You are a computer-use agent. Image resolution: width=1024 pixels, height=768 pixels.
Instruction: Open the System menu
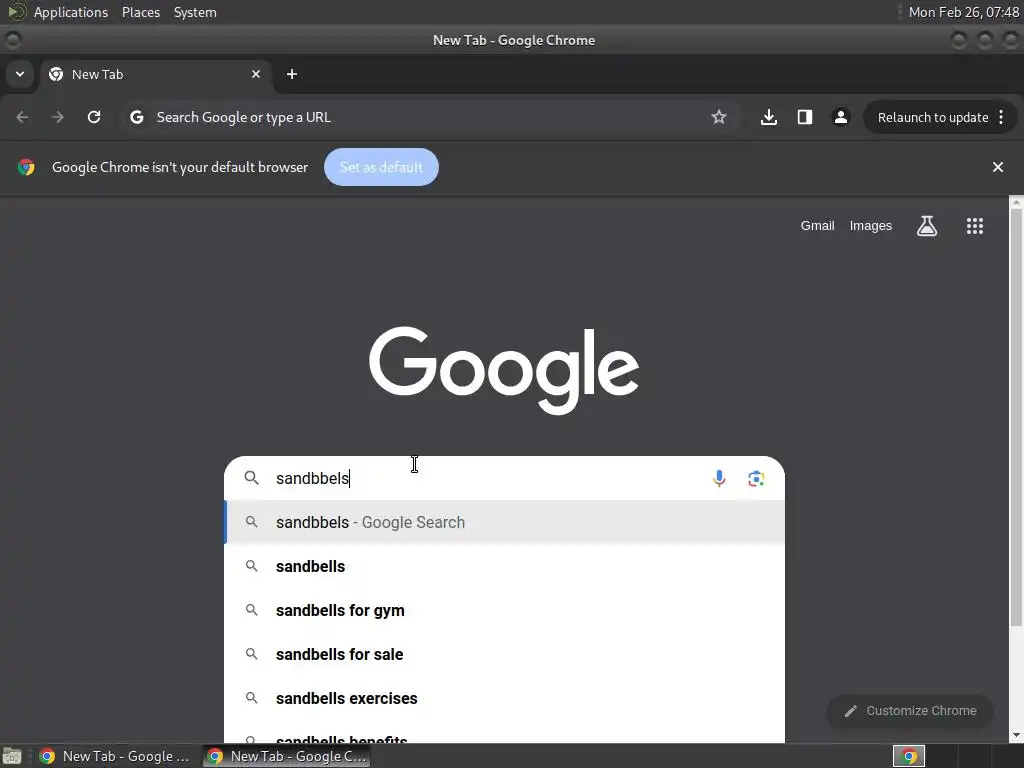tap(195, 12)
